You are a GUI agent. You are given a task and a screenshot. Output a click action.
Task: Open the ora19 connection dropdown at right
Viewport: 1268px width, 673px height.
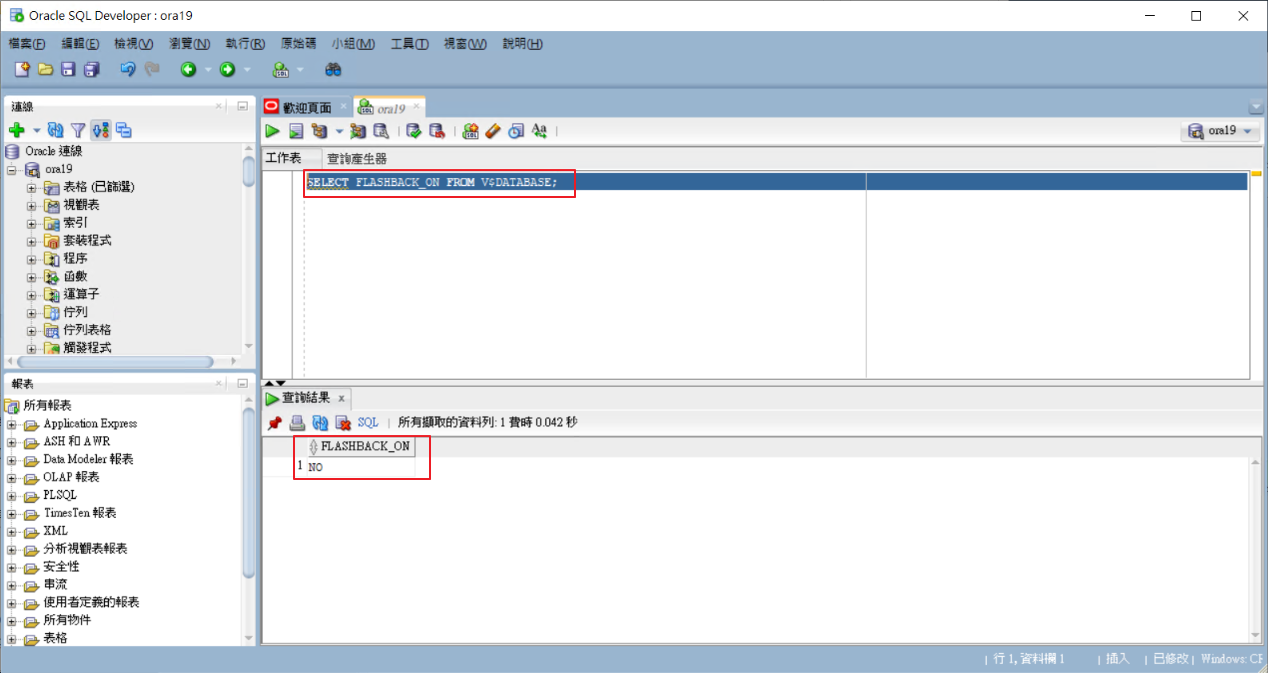tap(1220, 131)
